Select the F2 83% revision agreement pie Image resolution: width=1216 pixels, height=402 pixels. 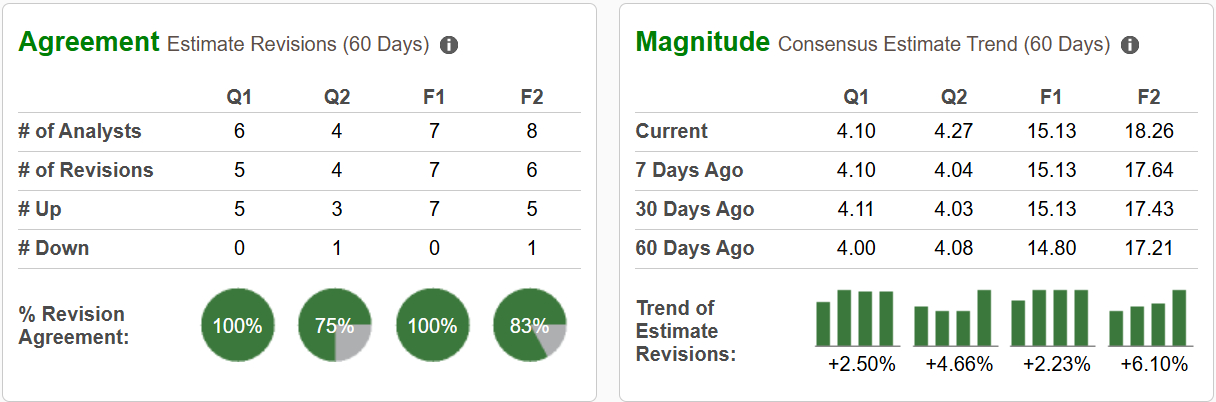click(x=530, y=326)
